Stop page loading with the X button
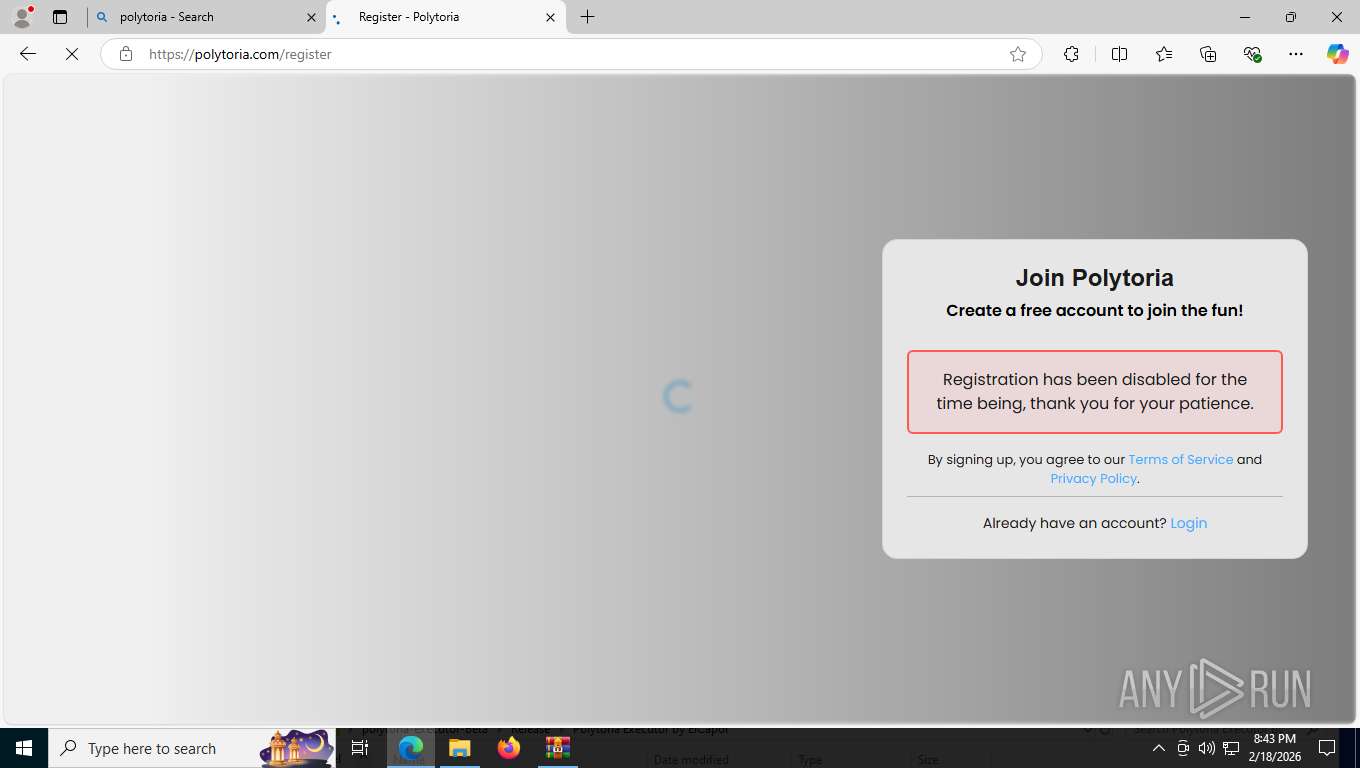Screen dimensions: 1360x768 click(x=72, y=54)
